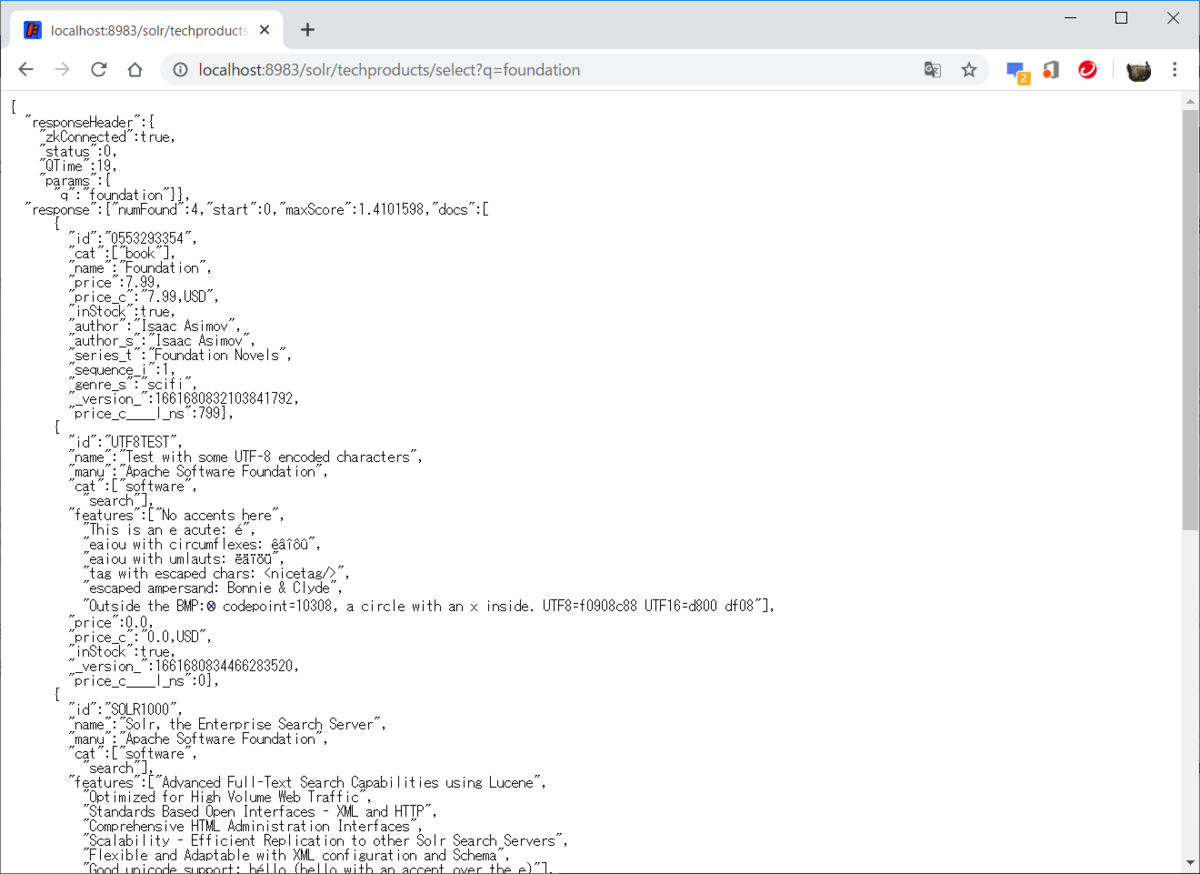Click "Advanced Full-Text Search Capabilities using Lucene"
The width and height of the screenshot is (1200, 874).
[350, 782]
